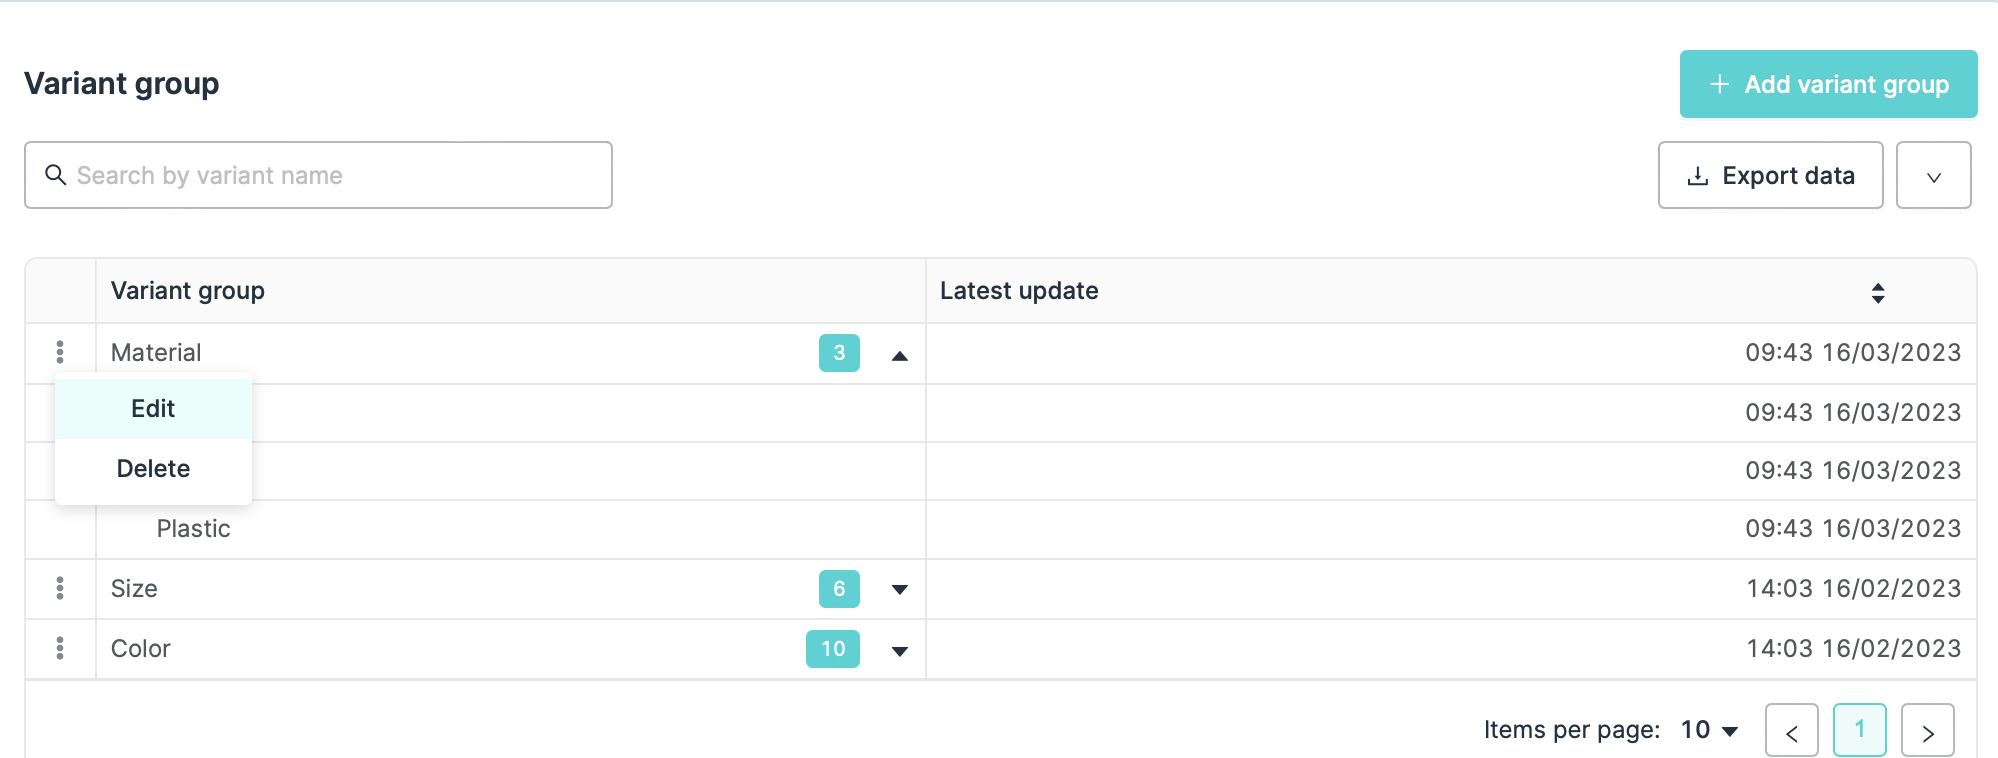Collapse the Material variant group
Screen dimensions: 1998x758
900,355
